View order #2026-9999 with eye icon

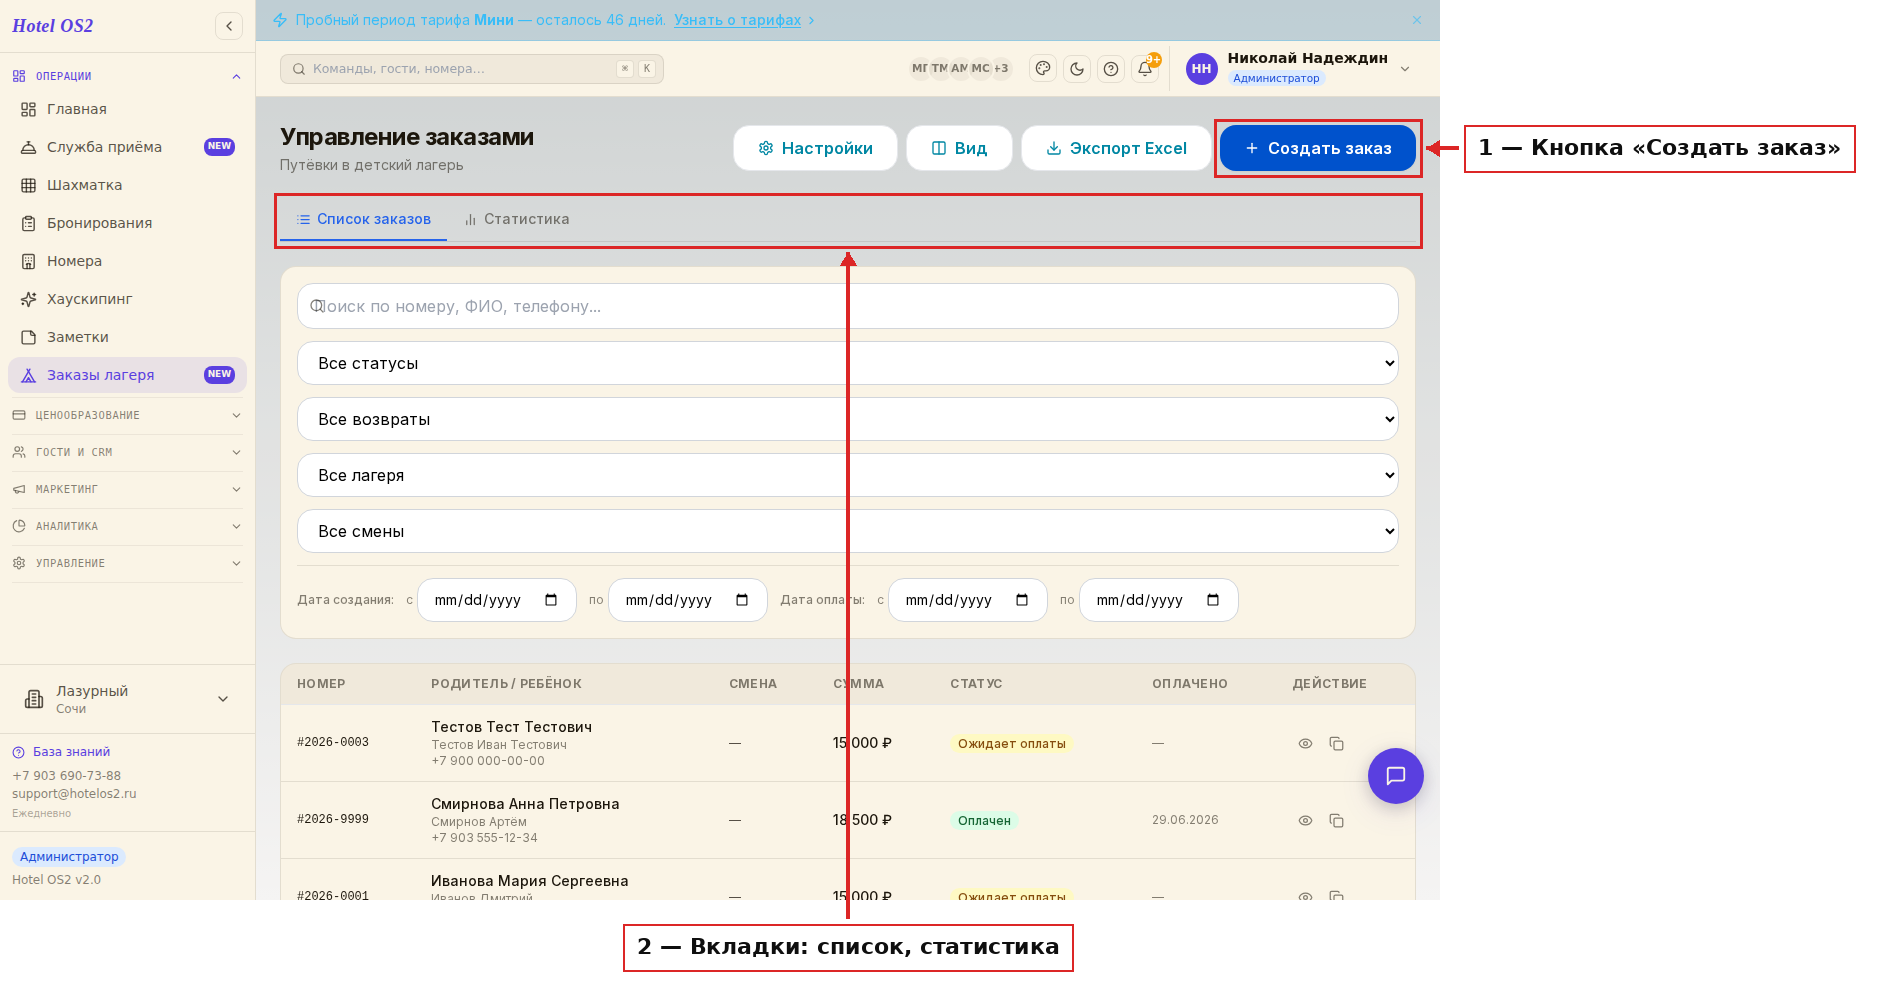[1305, 821]
